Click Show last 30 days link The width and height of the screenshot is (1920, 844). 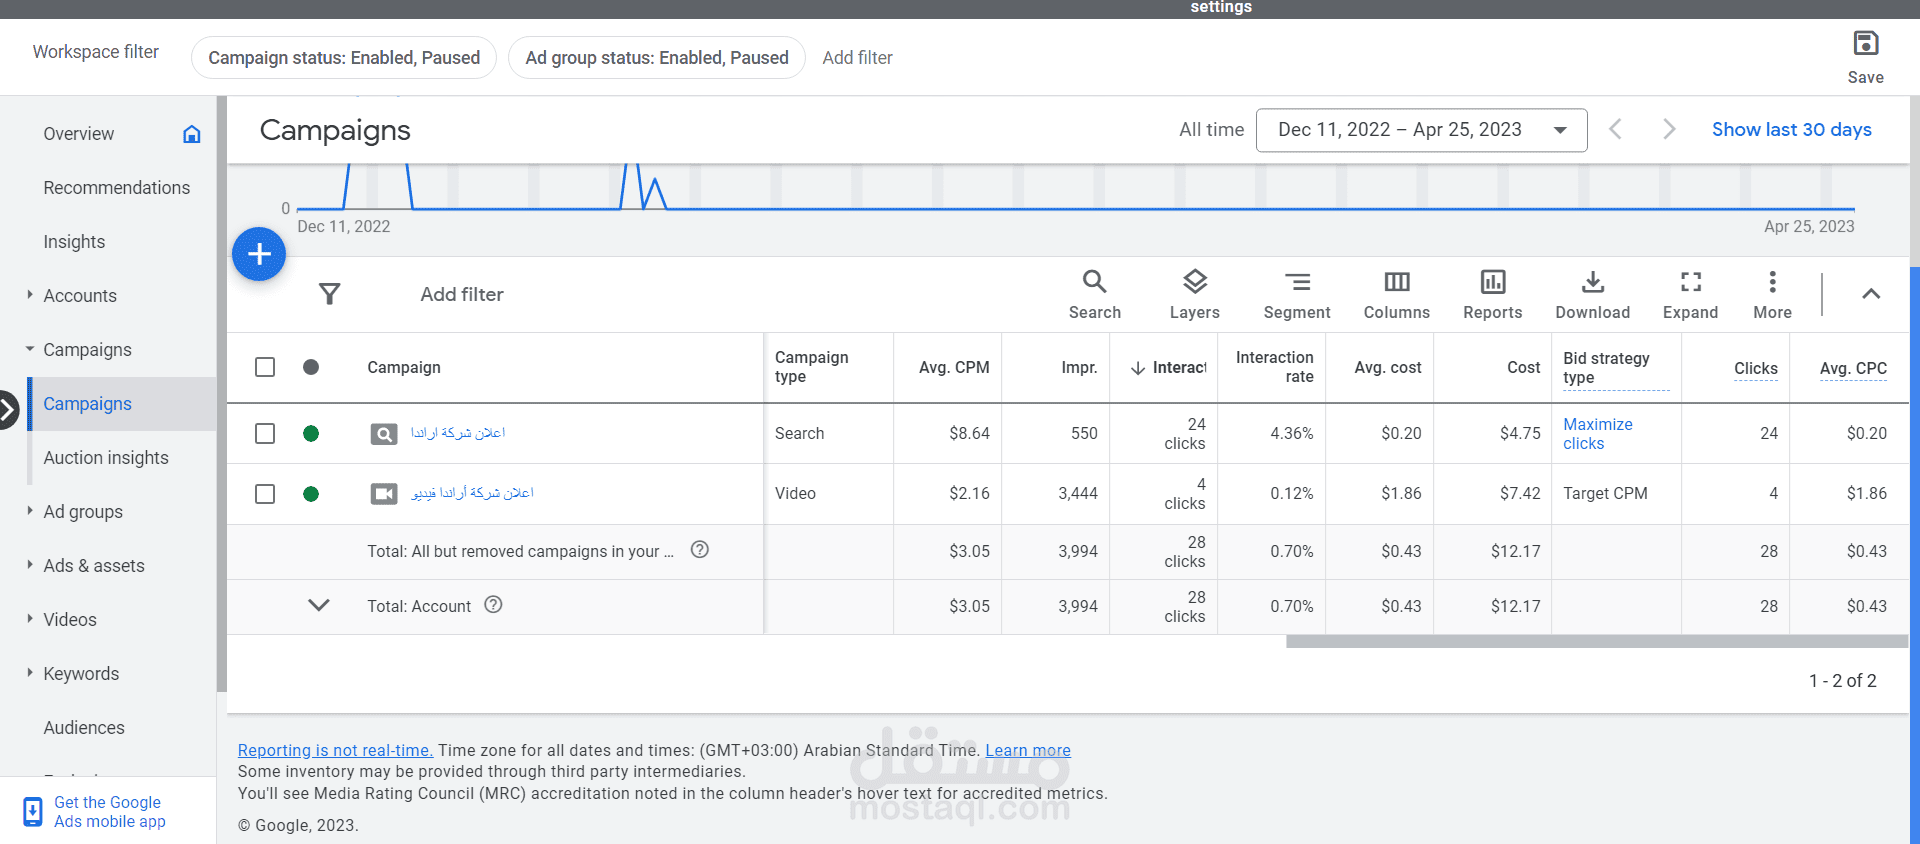pyautogui.click(x=1791, y=129)
